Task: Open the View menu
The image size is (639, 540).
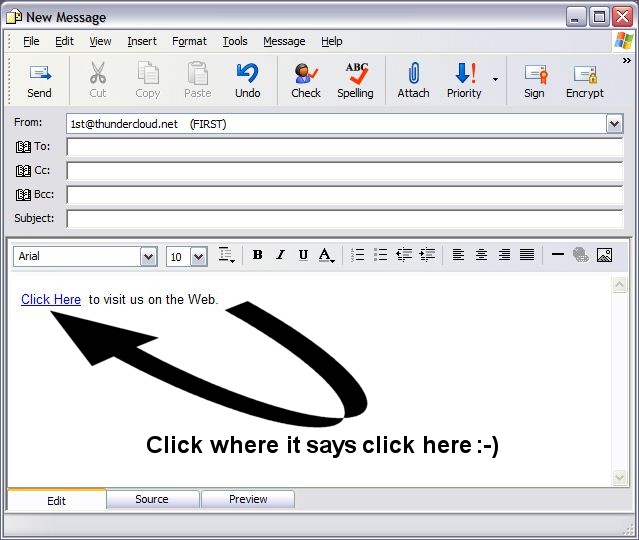Action: click(x=100, y=41)
